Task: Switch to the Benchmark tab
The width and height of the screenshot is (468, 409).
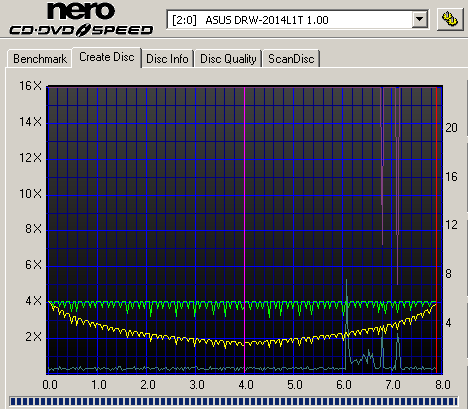Action: pos(40,59)
